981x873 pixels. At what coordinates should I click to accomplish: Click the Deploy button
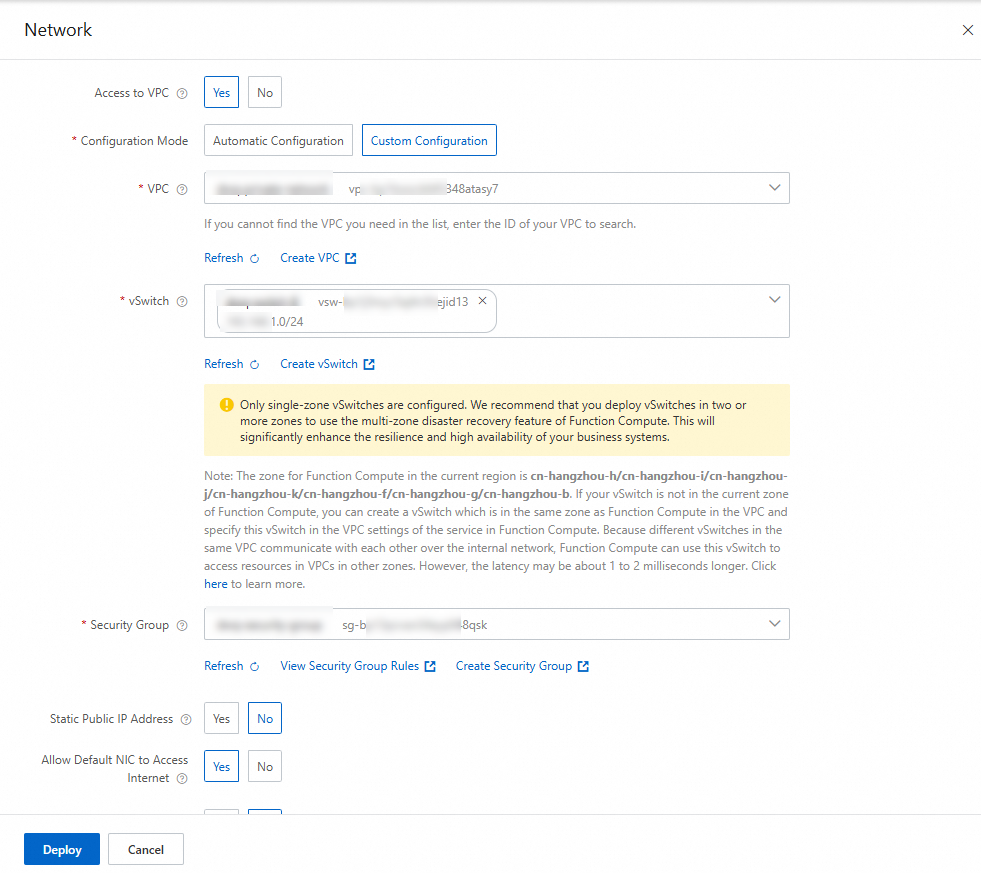(x=62, y=849)
